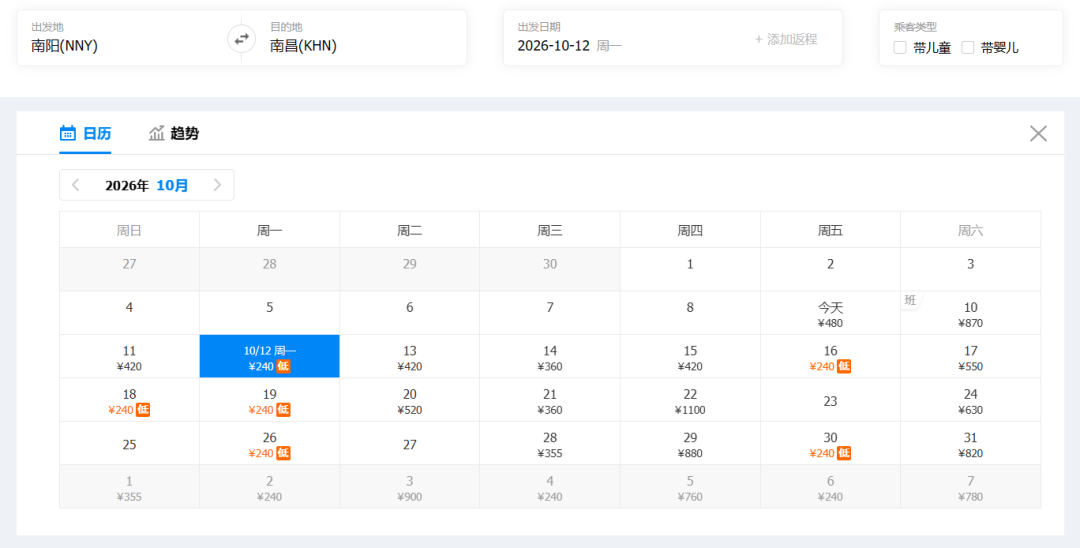1080x548 pixels.
Task: Click the calendar icon on 日历 tab
Action: coord(68,133)
